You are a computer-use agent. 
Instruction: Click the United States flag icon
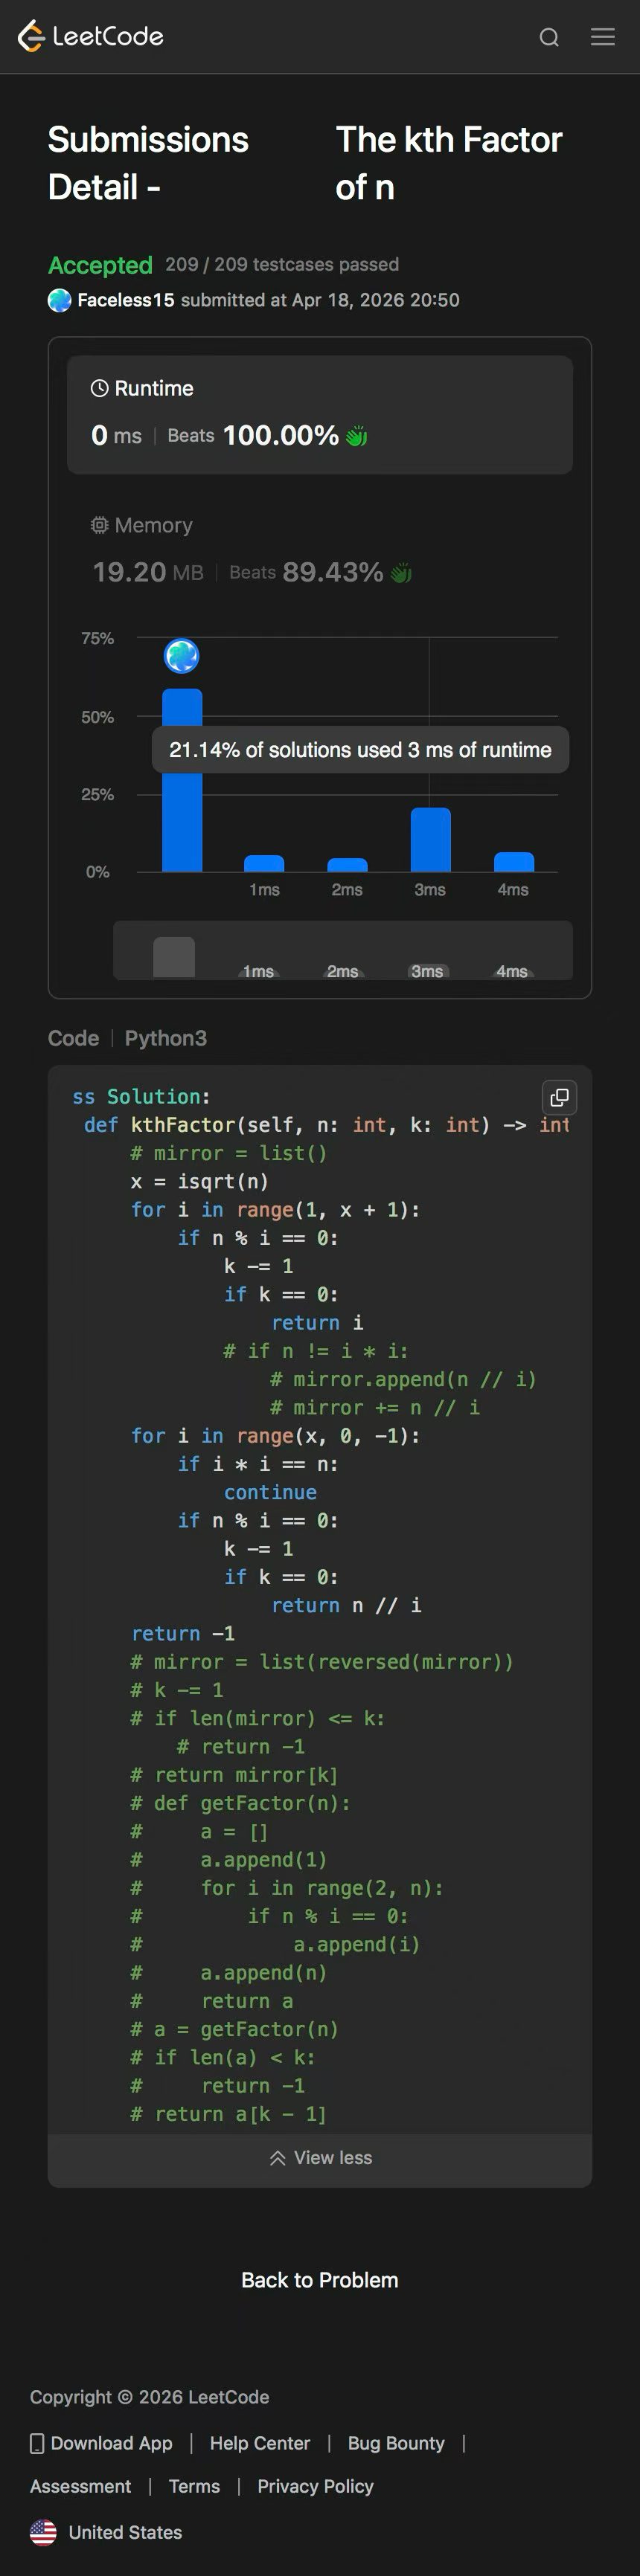tap(43, 2533)
